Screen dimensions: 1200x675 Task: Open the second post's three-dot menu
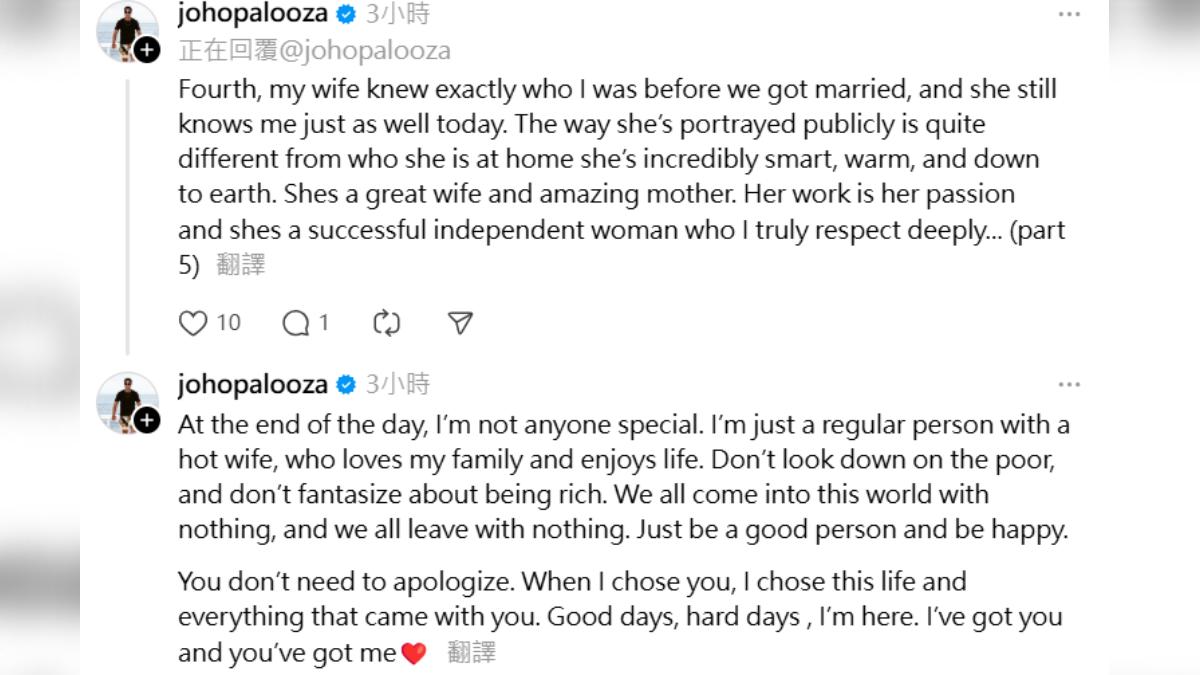[x=1069, y=385]
